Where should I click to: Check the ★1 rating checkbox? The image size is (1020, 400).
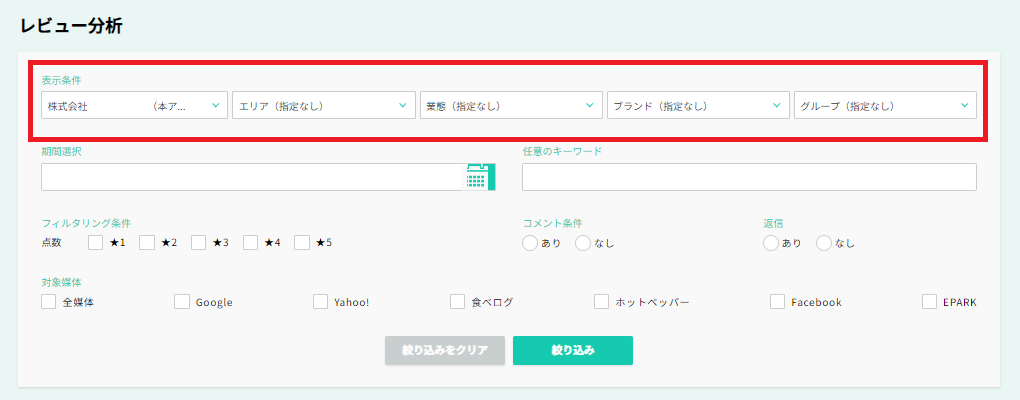click(96, 242)
